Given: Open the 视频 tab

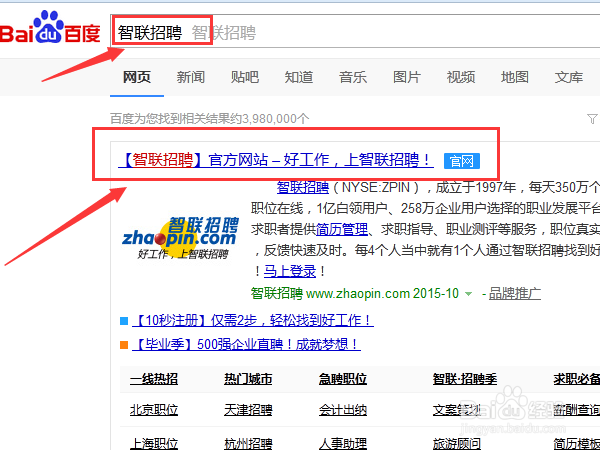Looking at the screenshot, I should 461,77.
